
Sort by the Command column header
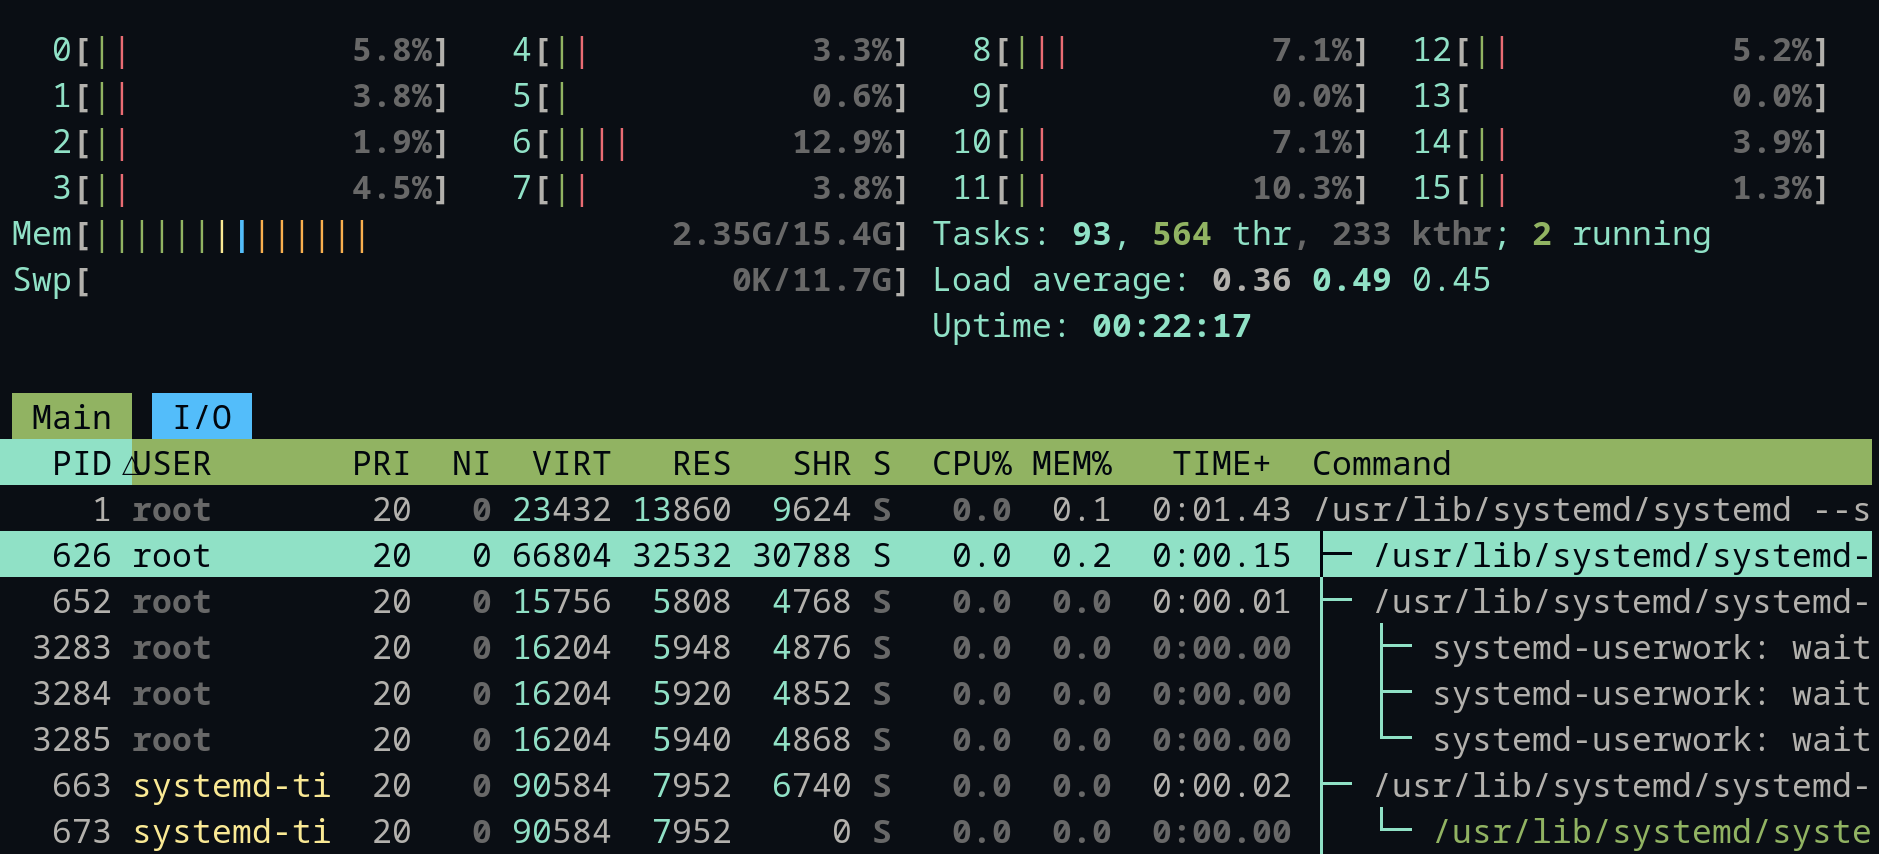tap(1381, 463)
